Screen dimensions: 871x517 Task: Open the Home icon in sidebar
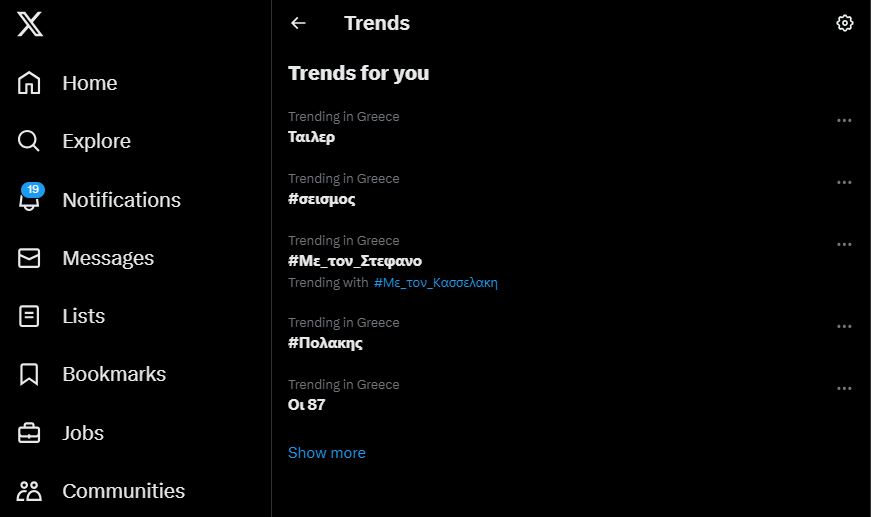pos(30,83)
